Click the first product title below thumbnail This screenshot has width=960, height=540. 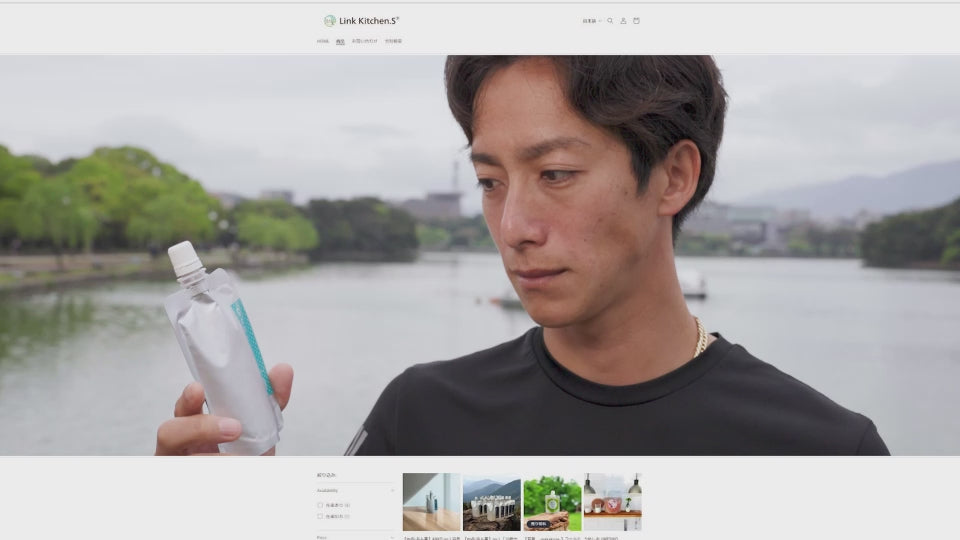[431, 537]
